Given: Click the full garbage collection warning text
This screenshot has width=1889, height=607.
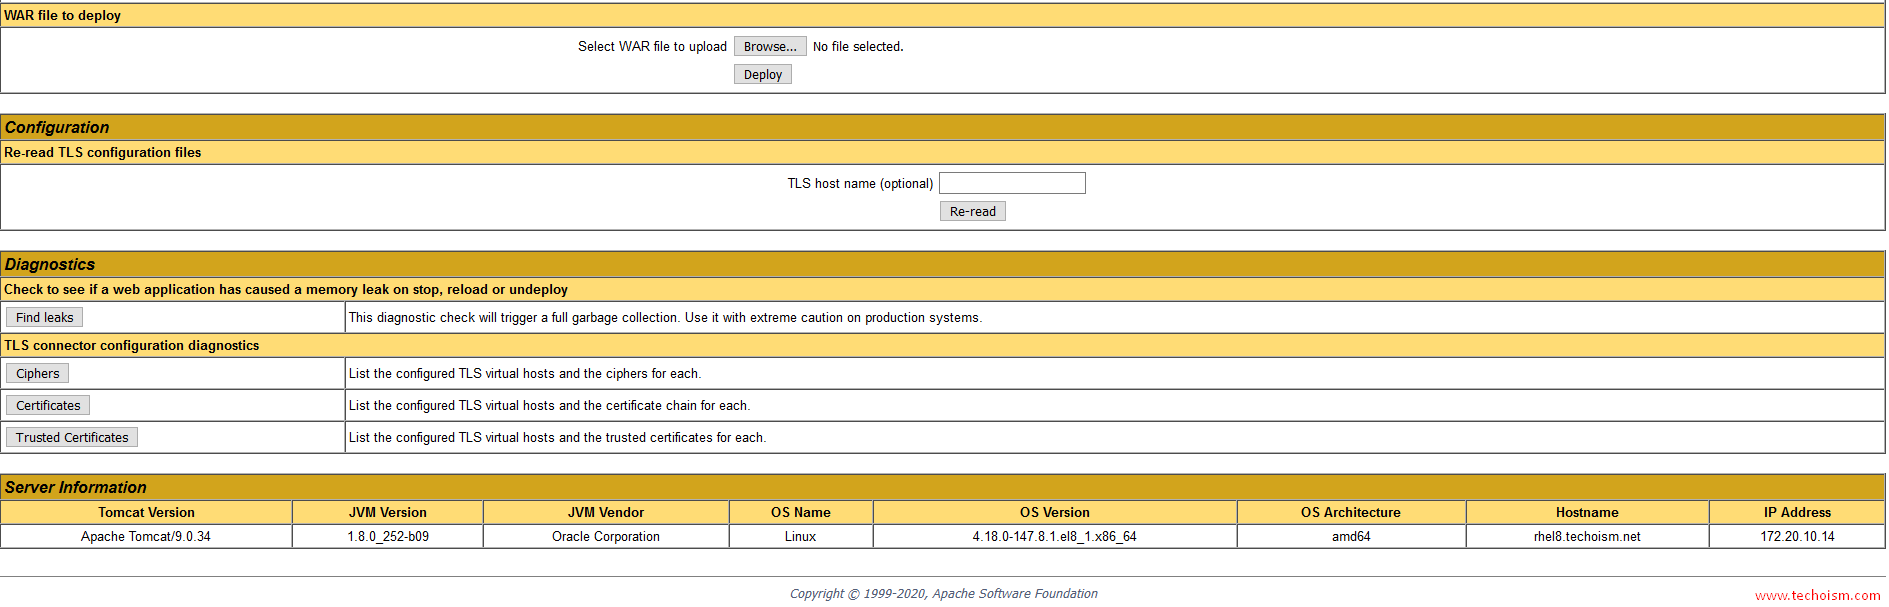Looking at the screenshot, I should [665, 317].
